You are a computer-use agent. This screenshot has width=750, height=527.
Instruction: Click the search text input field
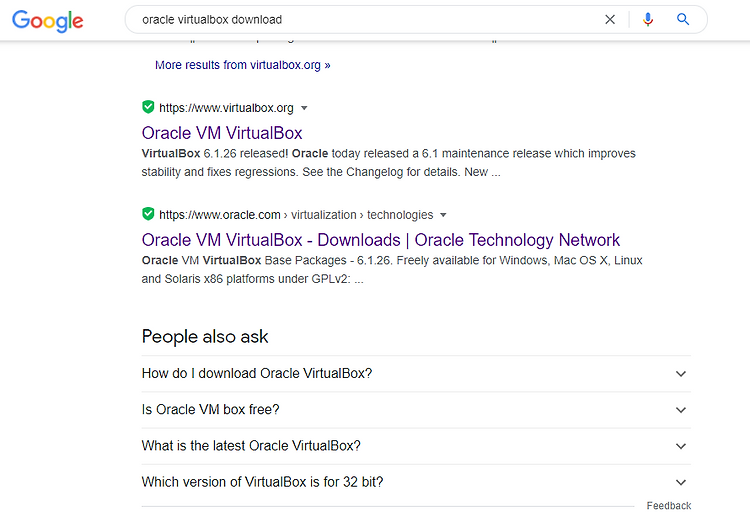coord(368,20)
